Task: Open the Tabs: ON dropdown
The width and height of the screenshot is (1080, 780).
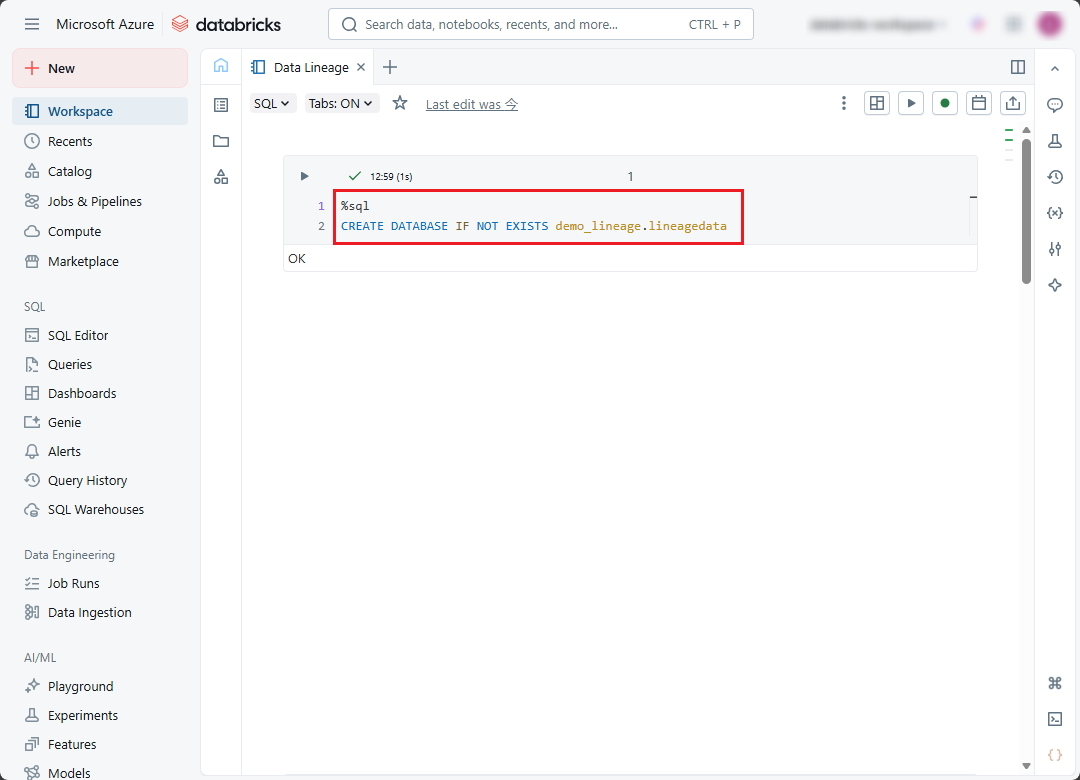Action: (x=341, y=103)
